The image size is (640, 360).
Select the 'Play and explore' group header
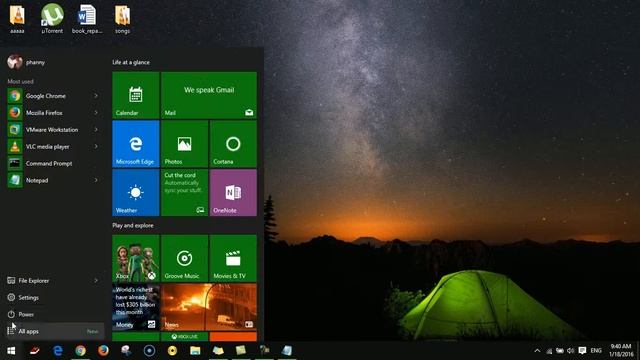[133, 225]
